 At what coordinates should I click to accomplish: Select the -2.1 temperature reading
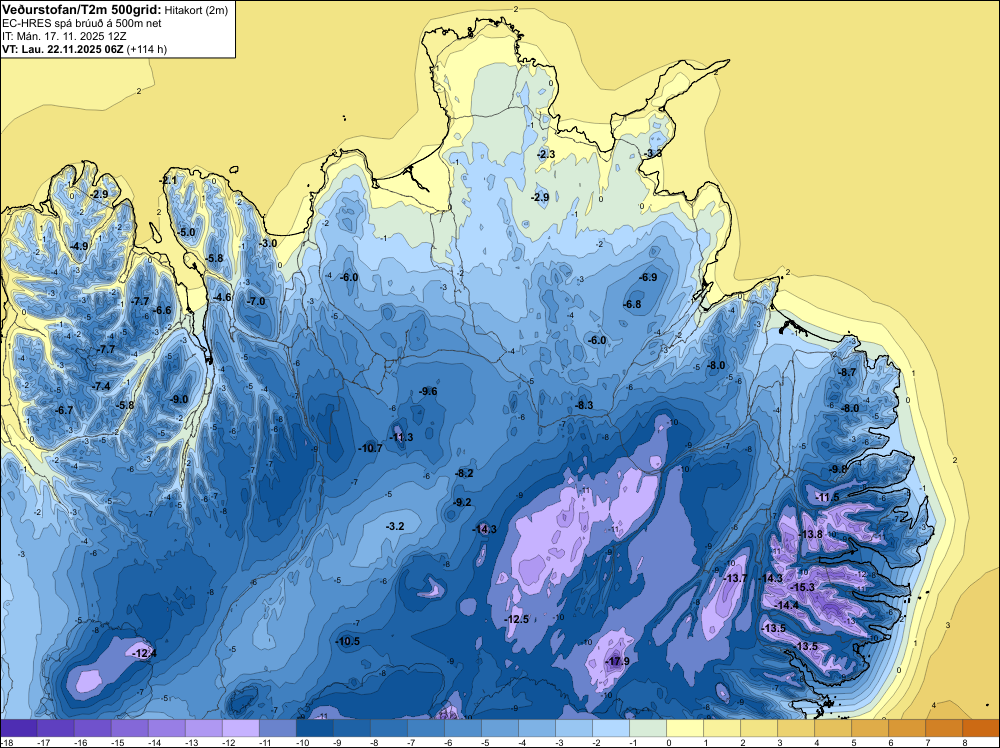click(168, 181)
